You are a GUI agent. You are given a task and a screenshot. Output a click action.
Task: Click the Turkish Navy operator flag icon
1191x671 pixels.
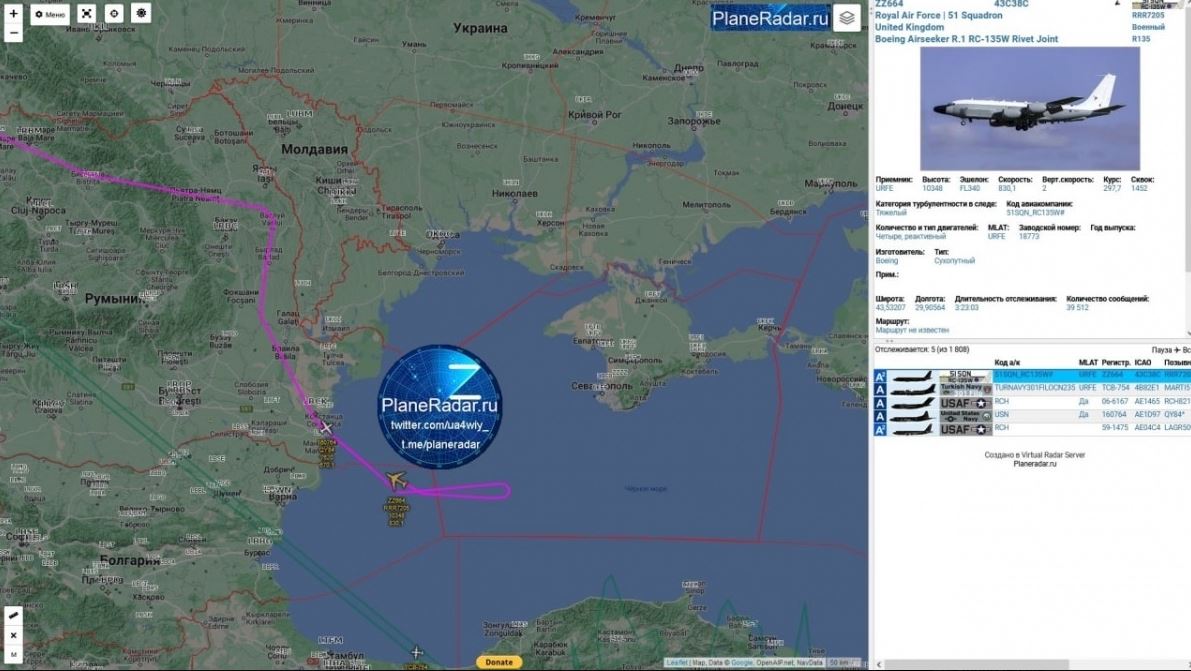click(965, 389)
